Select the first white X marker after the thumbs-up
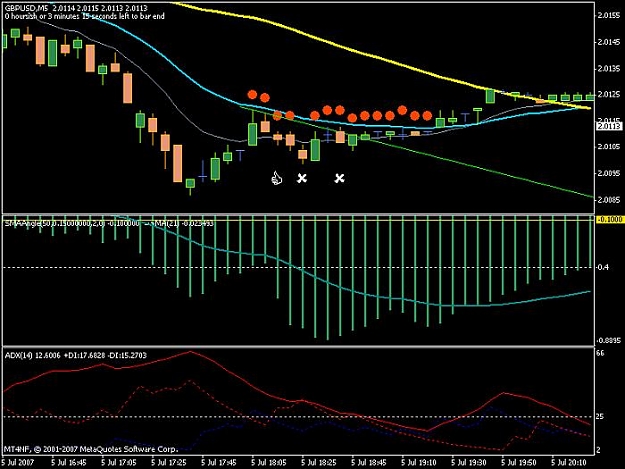 point(302,178)
